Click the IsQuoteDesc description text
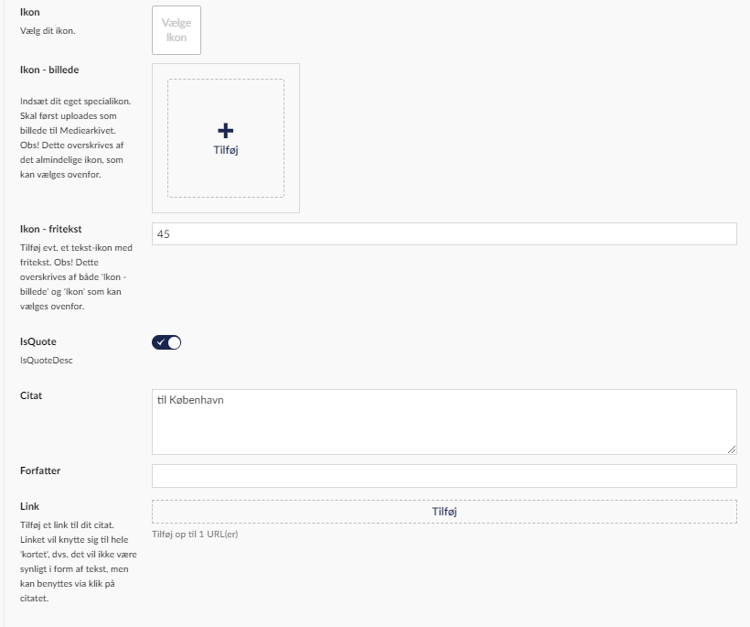This screenshot has height=627, width=750. pos(42,359)
